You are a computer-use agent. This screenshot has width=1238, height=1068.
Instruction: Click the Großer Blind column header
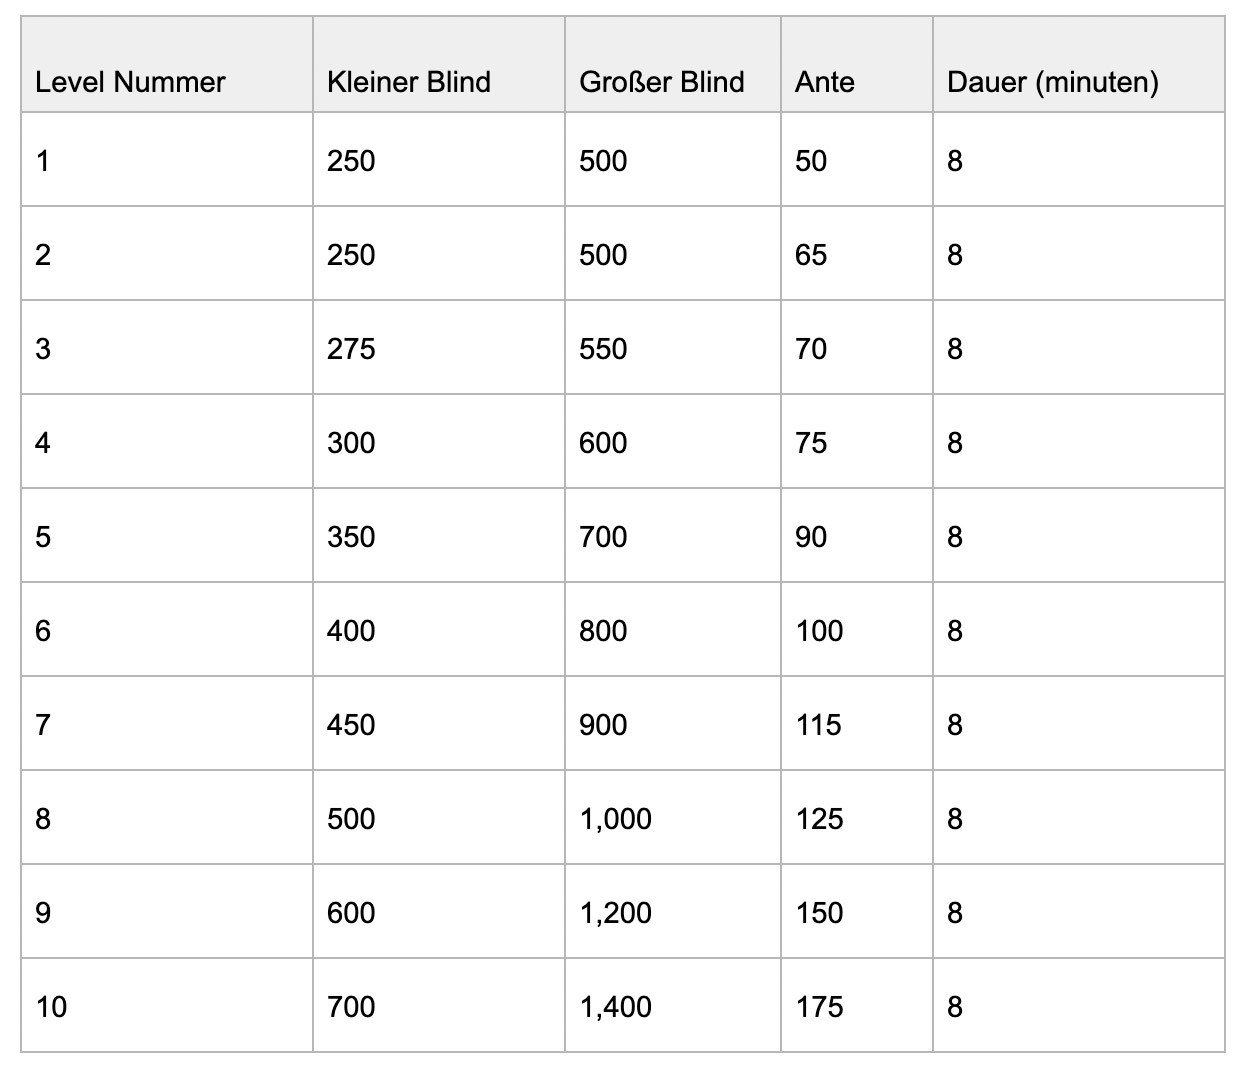point(661,82)
